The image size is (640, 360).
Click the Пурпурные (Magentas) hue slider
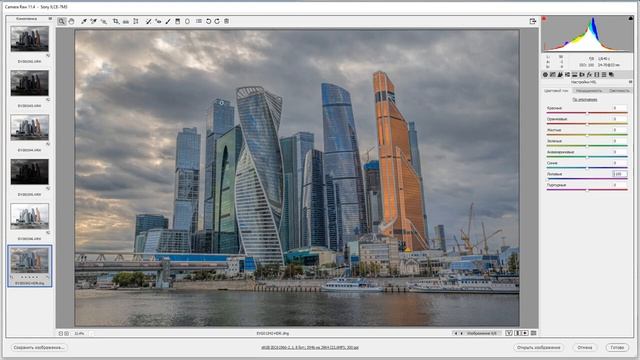coord(587,190)
